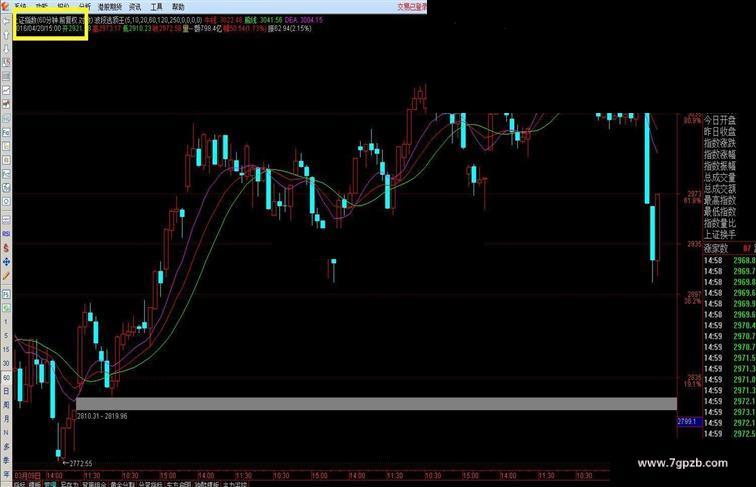Click the 上证换手 label
The width and height of the screenshot is (756, 487).
[720, 235]
